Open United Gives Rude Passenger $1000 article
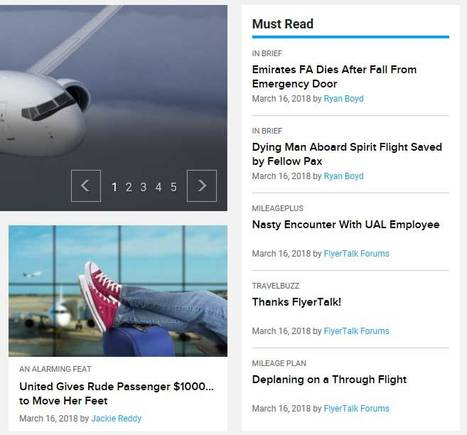This screenshot has width=467, height=435. pyautogui.click(x=117, y=394)
